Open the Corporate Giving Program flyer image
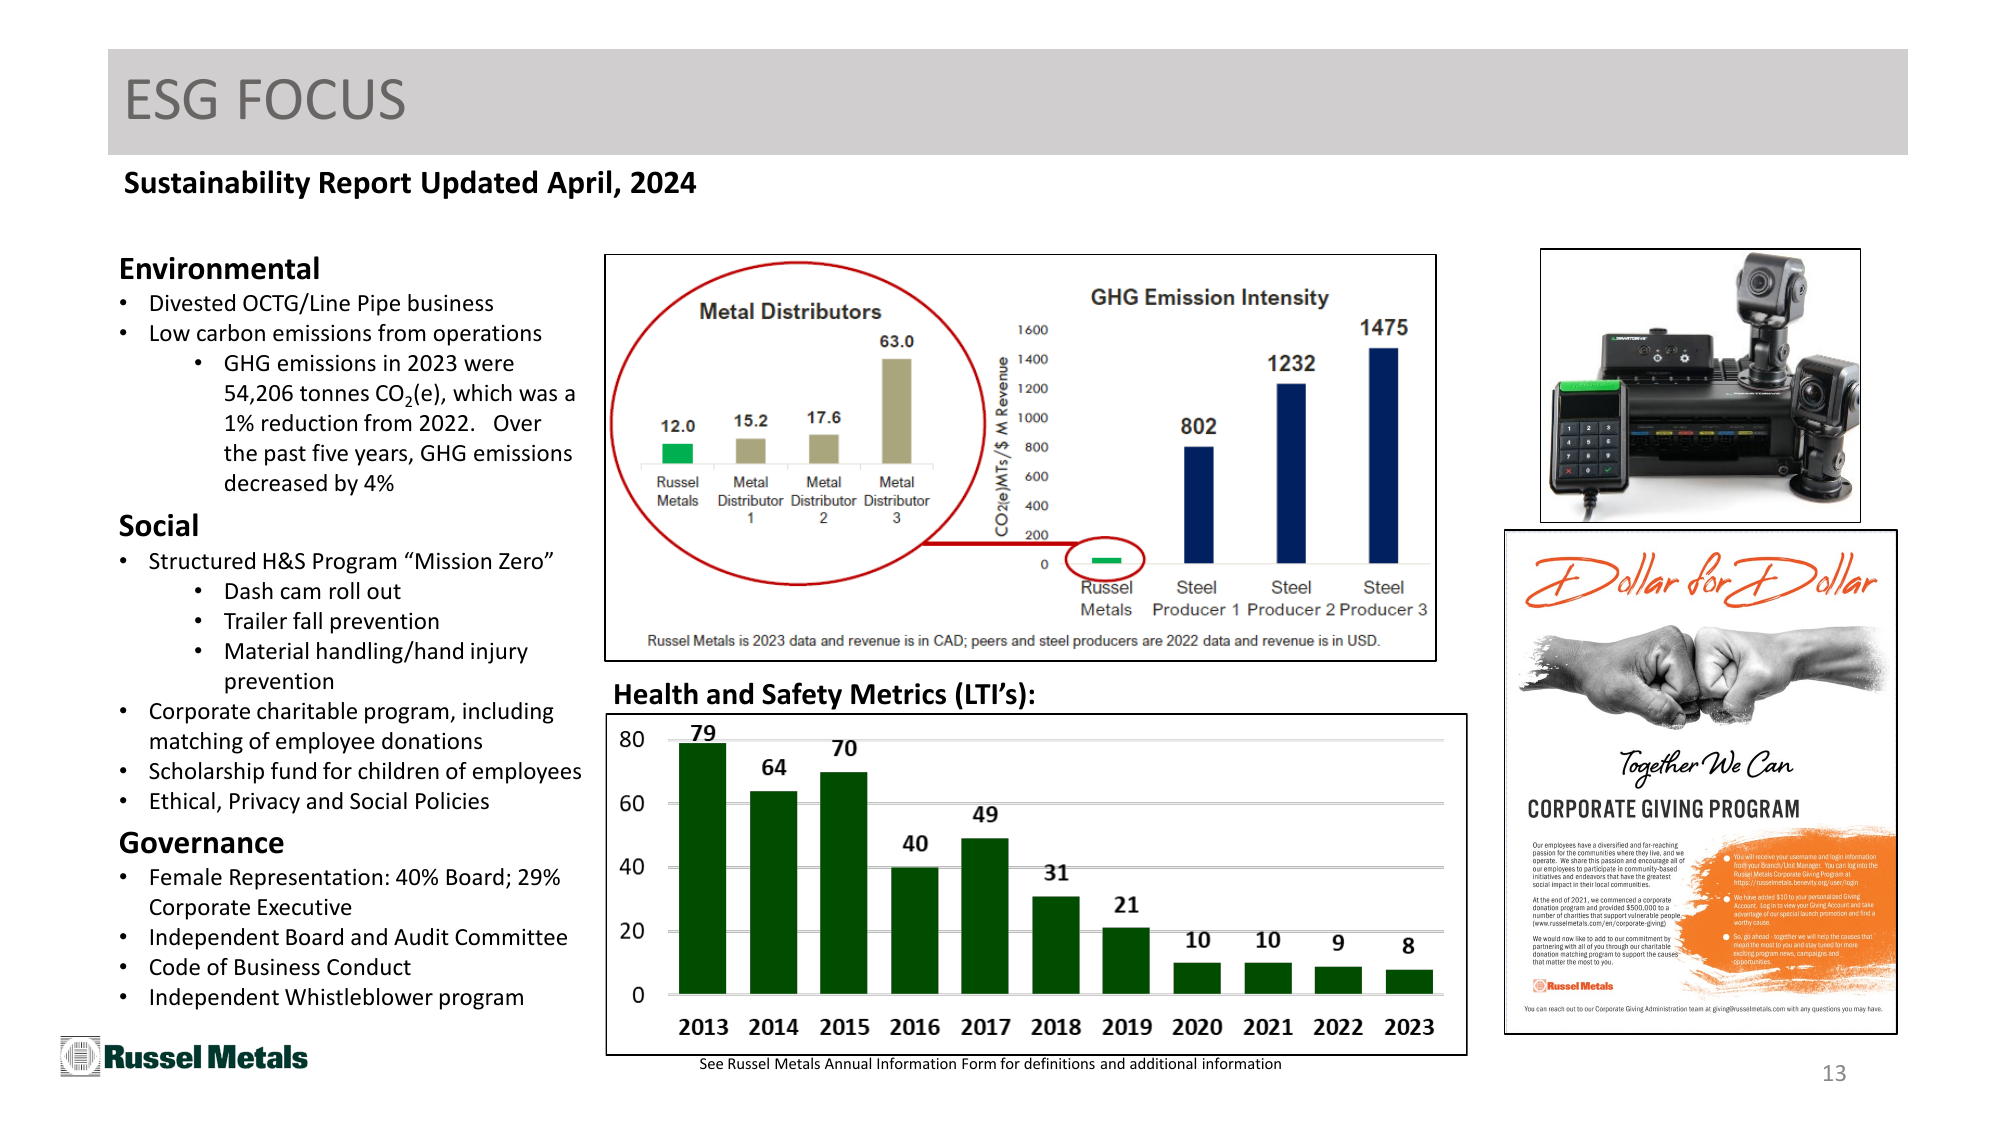This screenshot has width=2000, height=1125. pyautogui.click(x=1700, y=782)
